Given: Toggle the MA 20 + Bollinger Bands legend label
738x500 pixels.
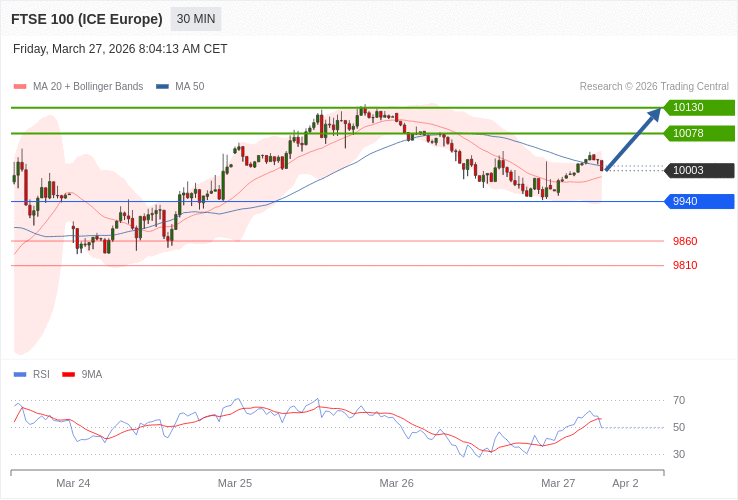Looking at the screenshot, I should 88,87.
